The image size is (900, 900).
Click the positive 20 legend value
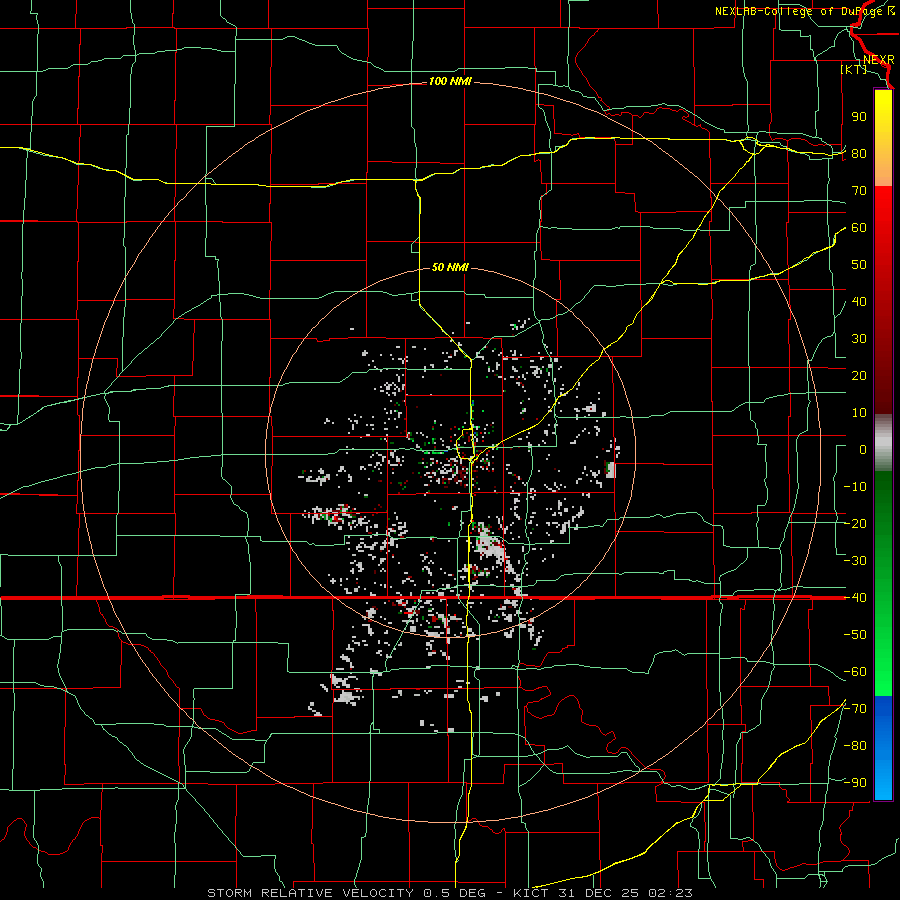[859, 376]
